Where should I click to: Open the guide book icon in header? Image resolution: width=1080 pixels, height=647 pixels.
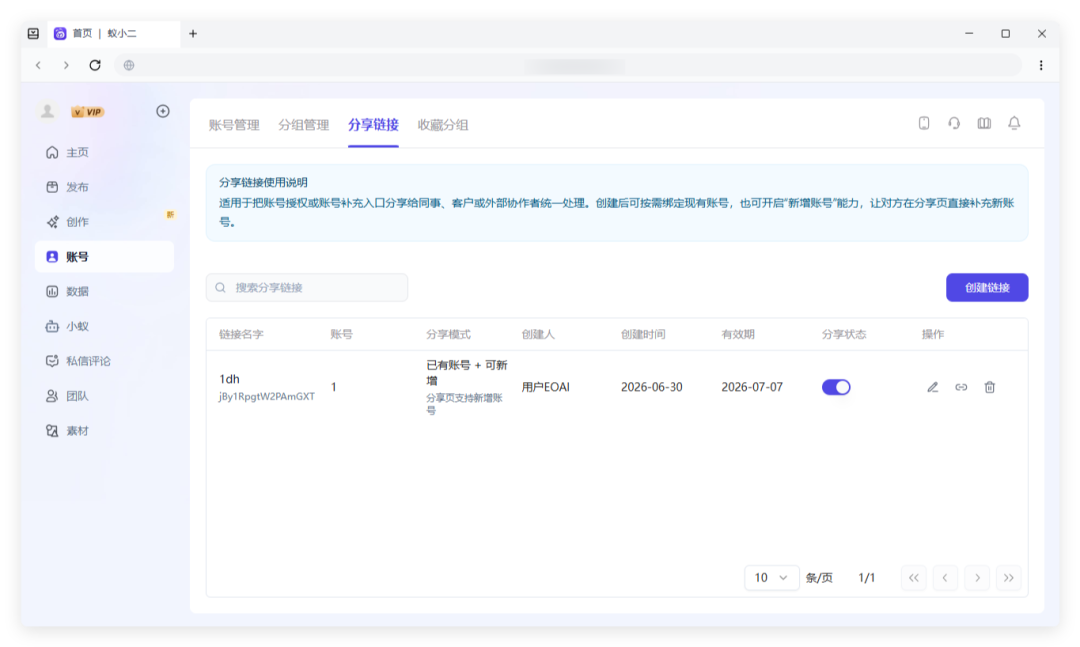pyautogui.click(x=984, y=123)
